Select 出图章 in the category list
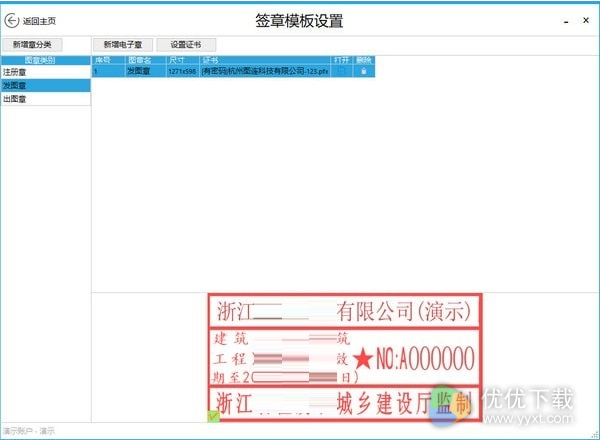The image size is (600, 440). (46, 99)
